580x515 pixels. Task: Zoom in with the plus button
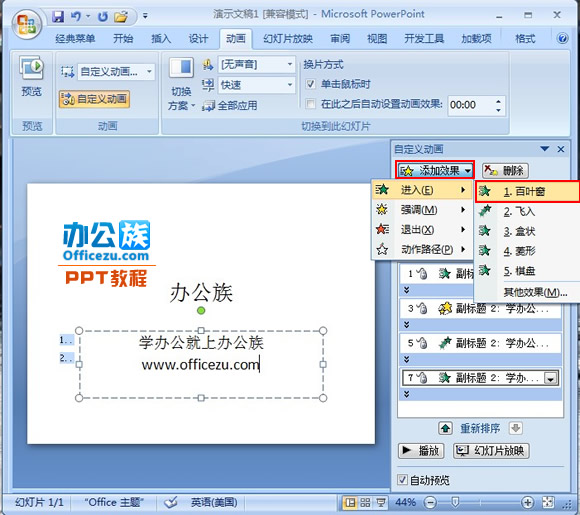(527, 502)
